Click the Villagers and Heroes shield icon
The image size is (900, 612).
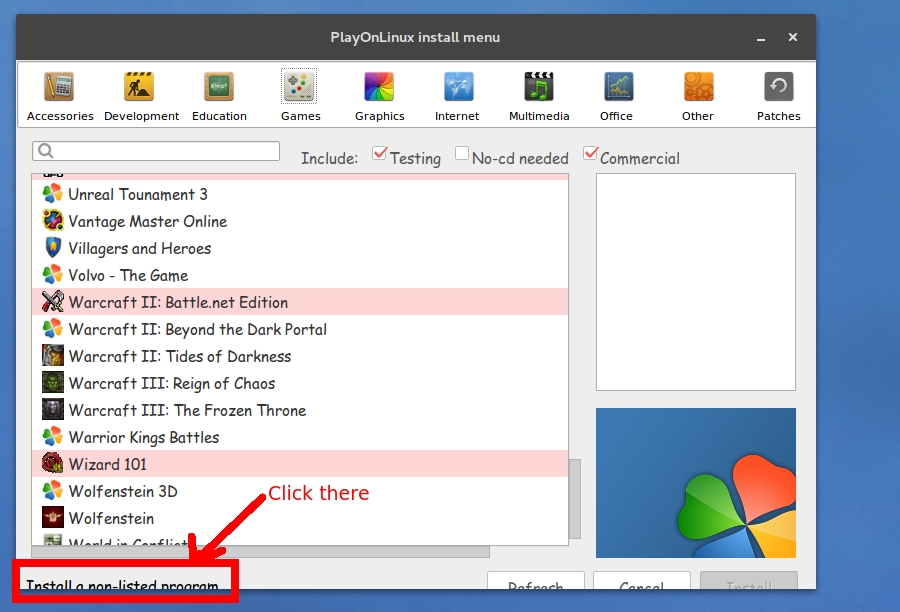52,247
